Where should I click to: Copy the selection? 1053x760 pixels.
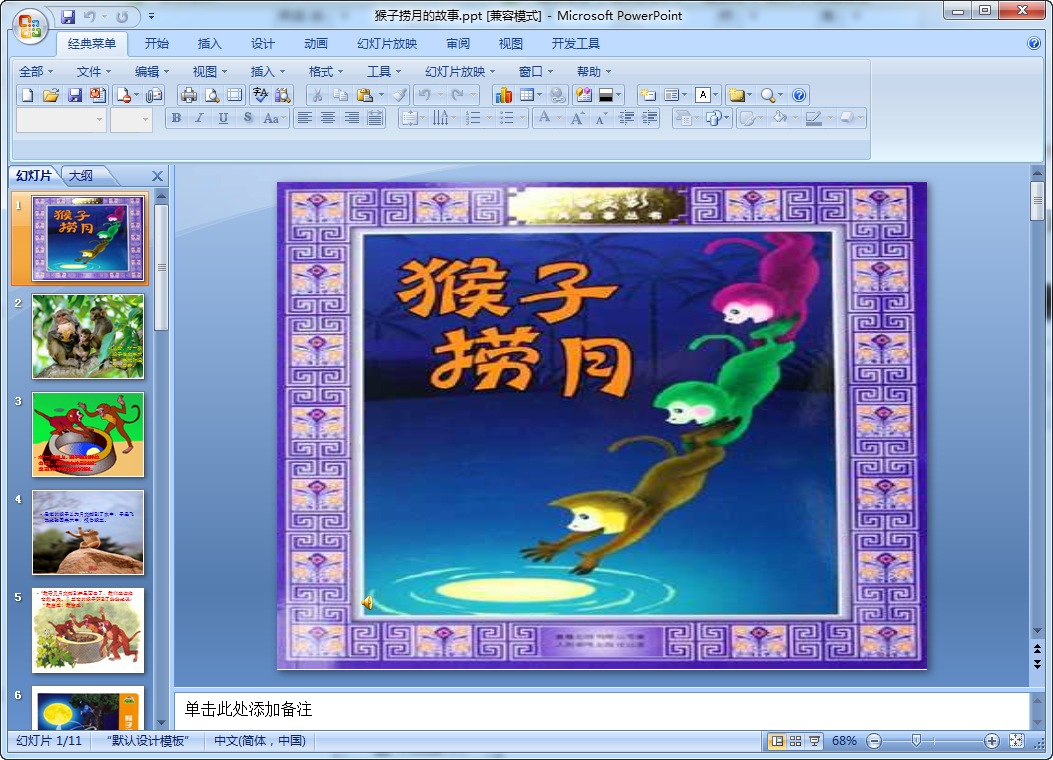[340, 95]
